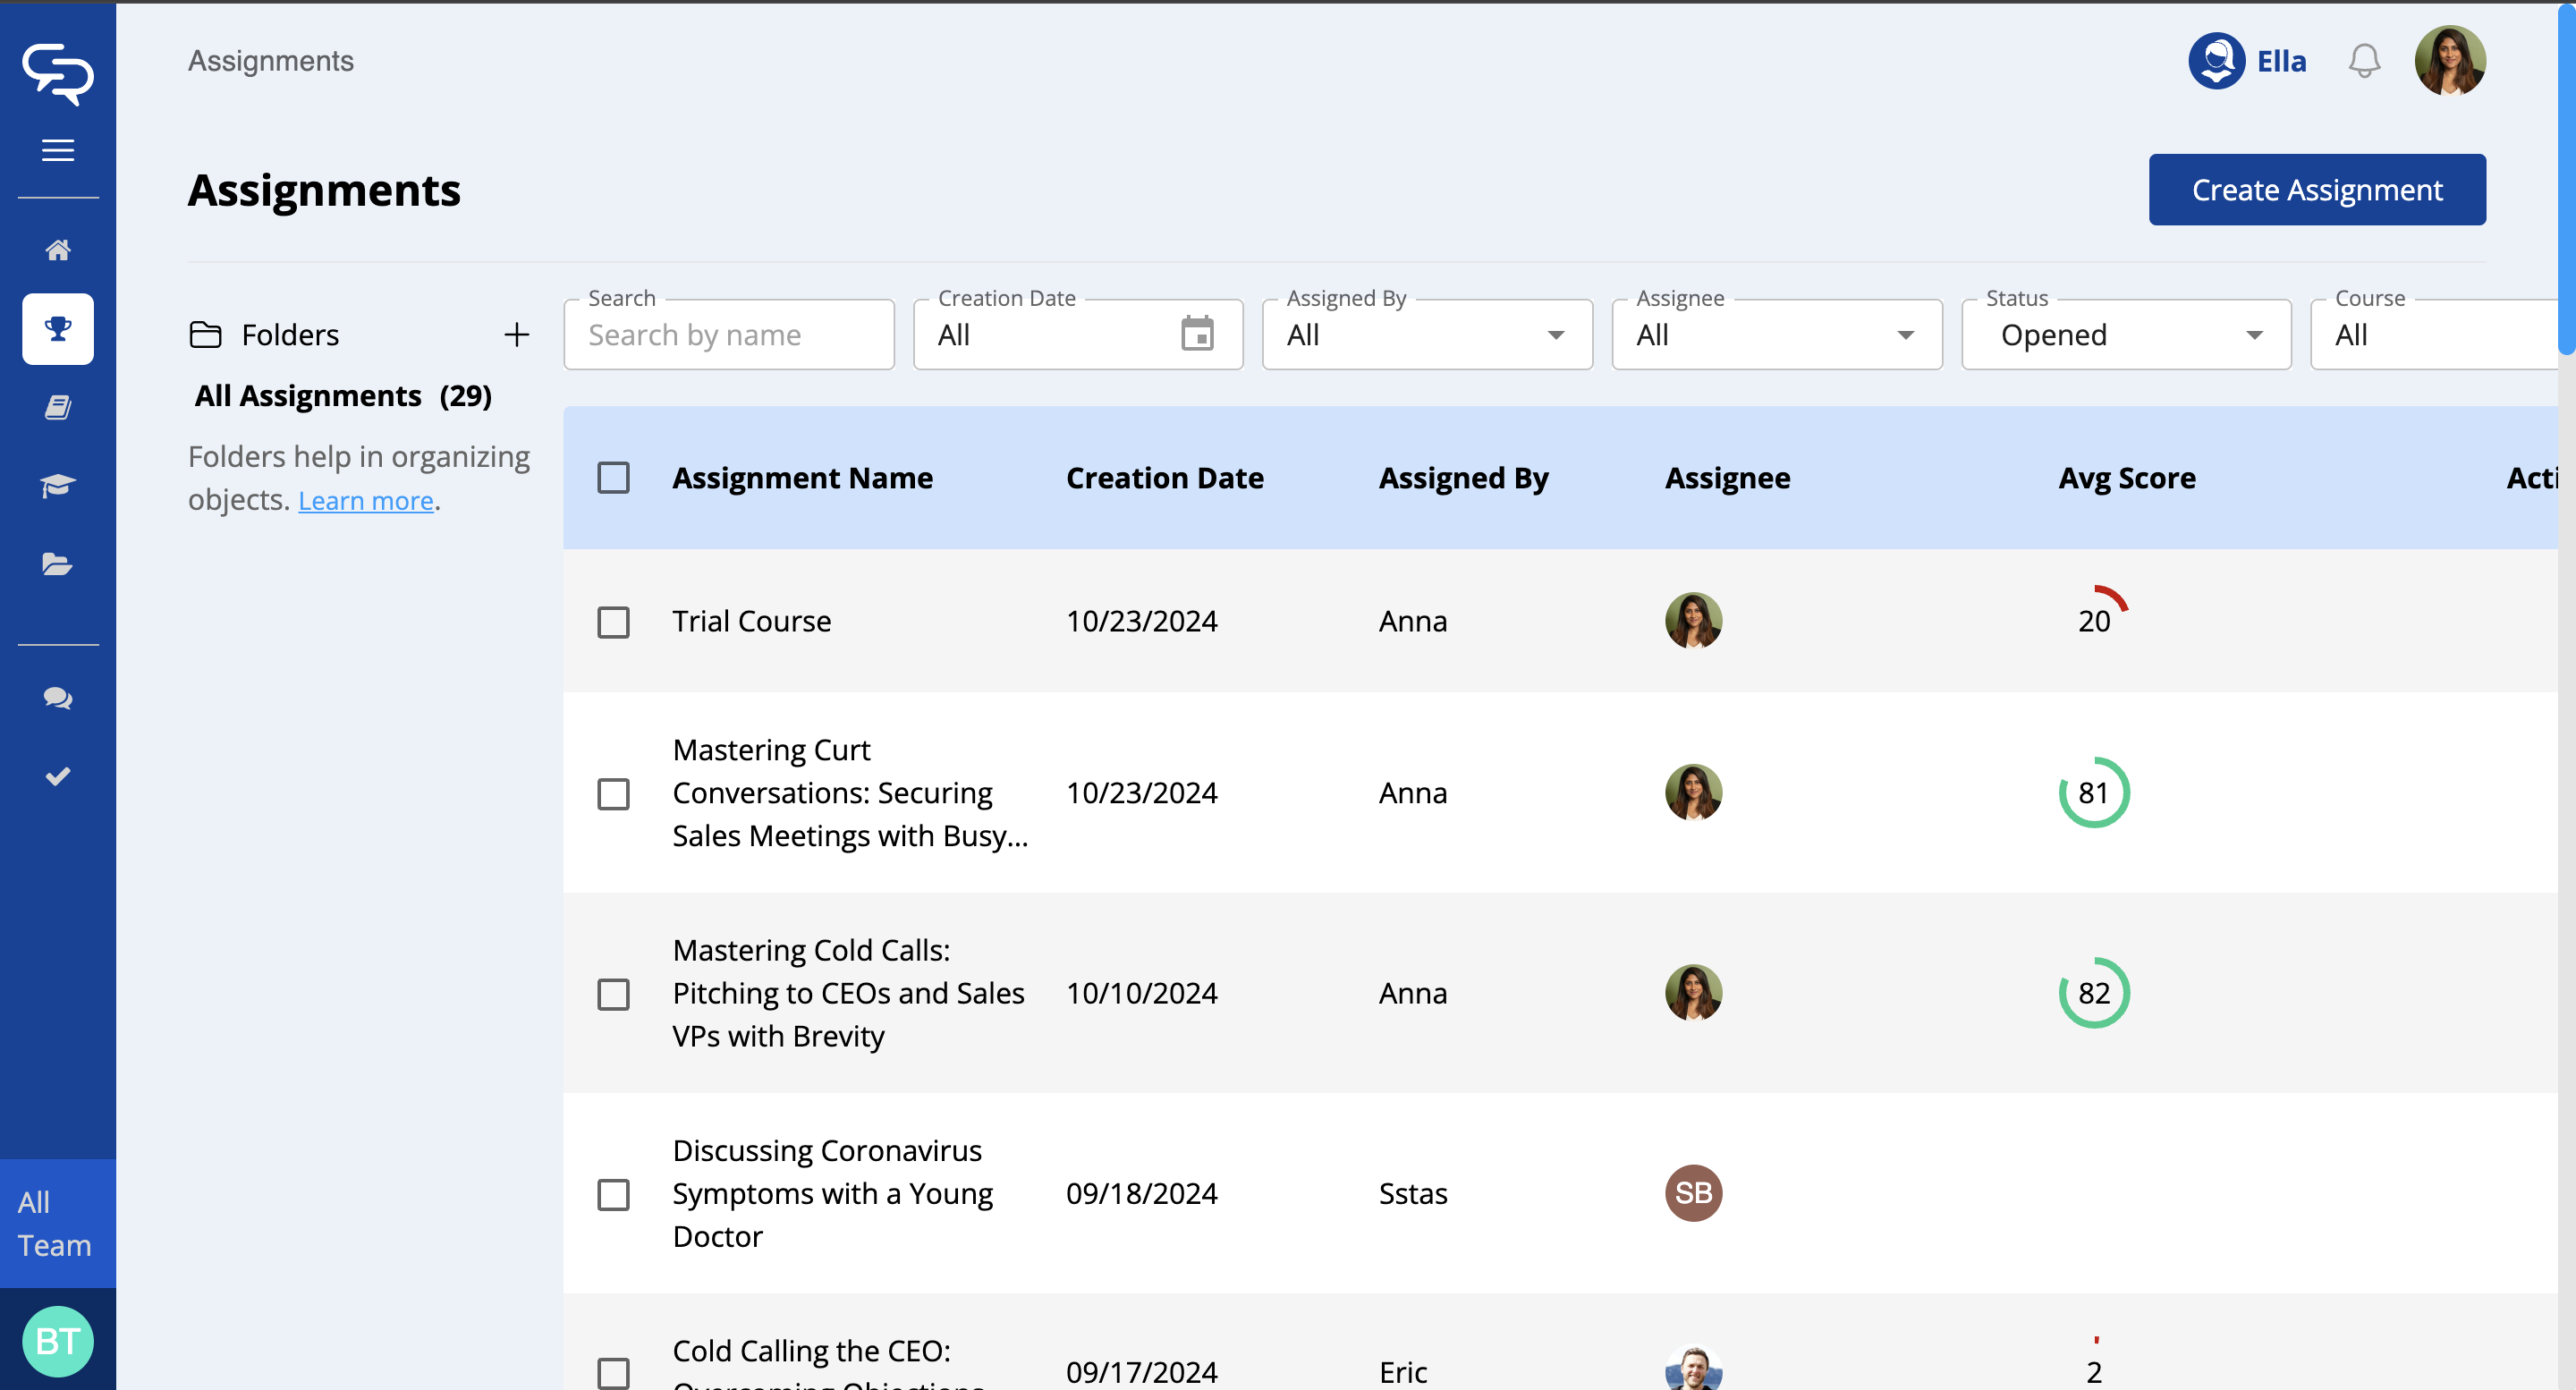Check the Trial Course row checkbox

(613, 622)
